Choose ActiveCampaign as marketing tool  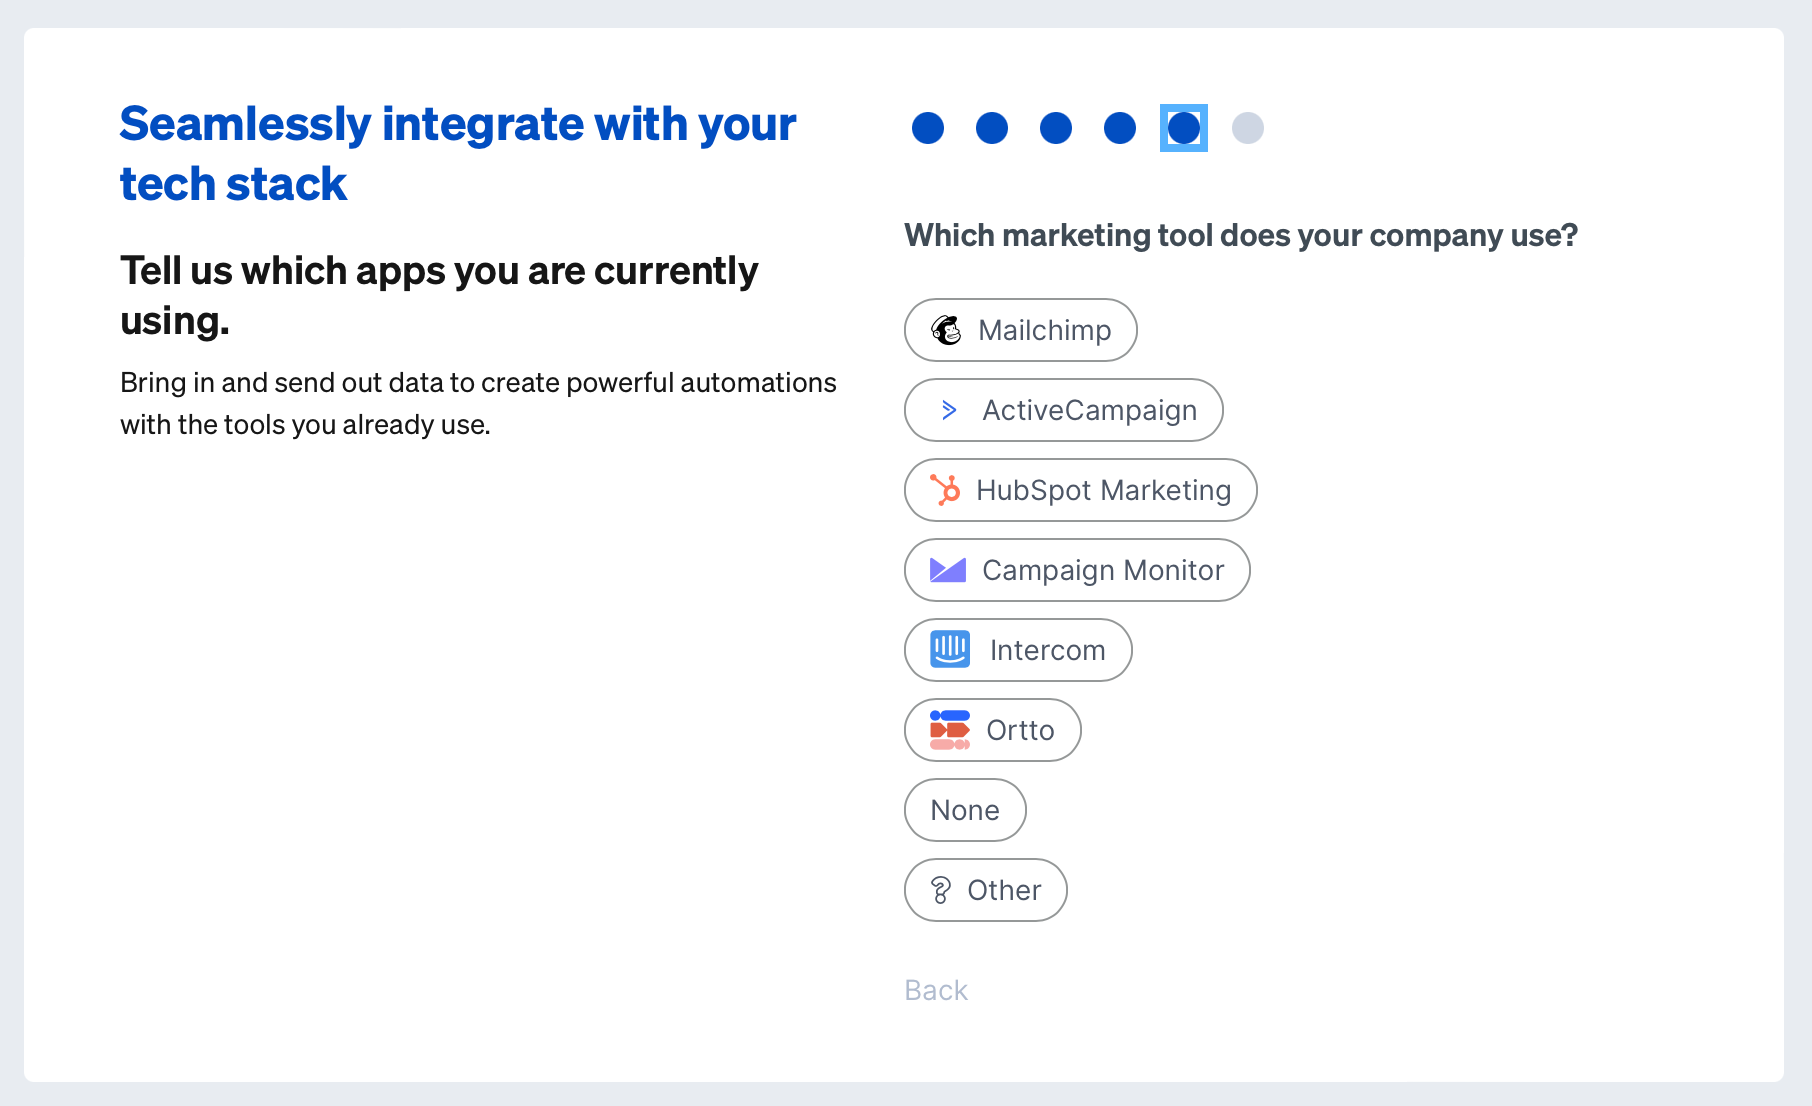(x=1089, y=410)
